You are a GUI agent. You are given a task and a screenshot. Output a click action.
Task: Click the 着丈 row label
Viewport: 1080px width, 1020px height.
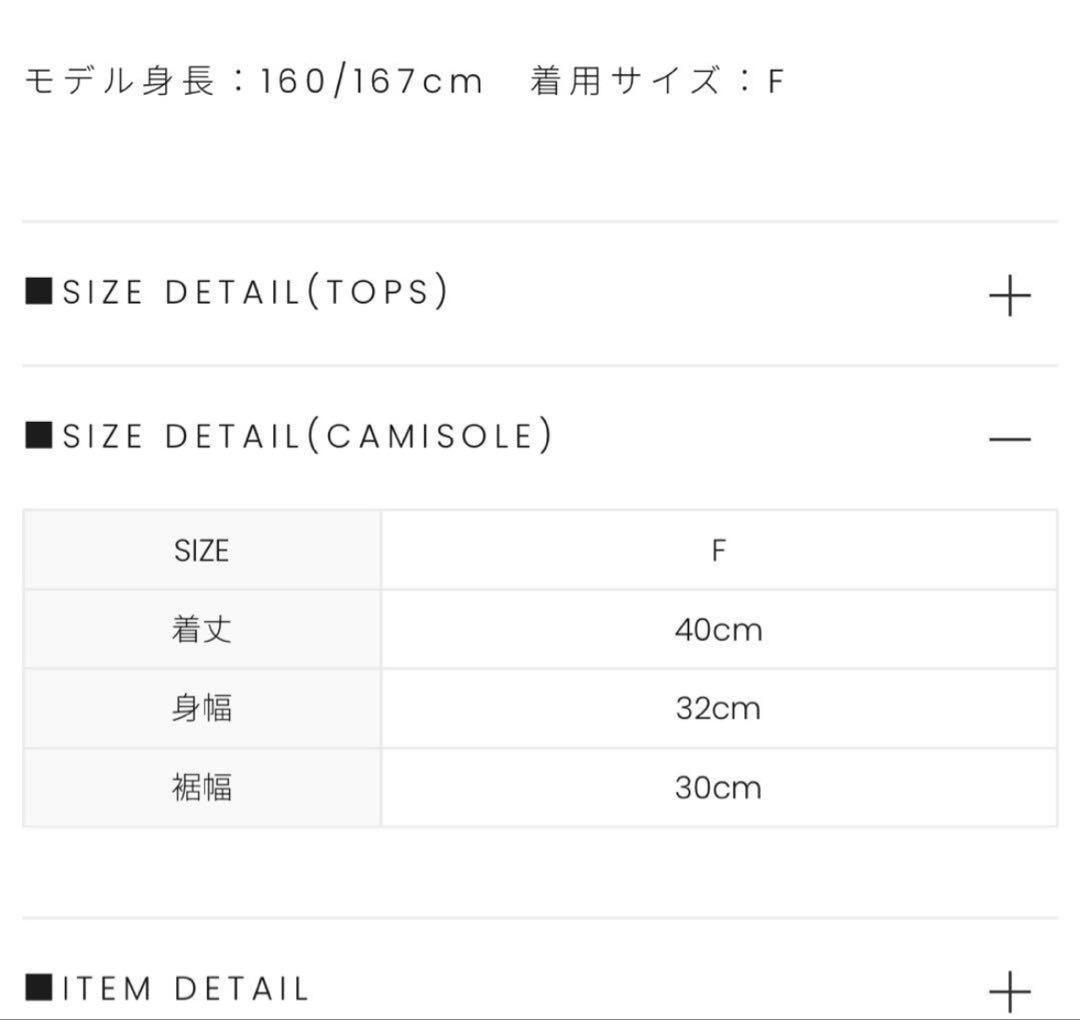point(201,630)
